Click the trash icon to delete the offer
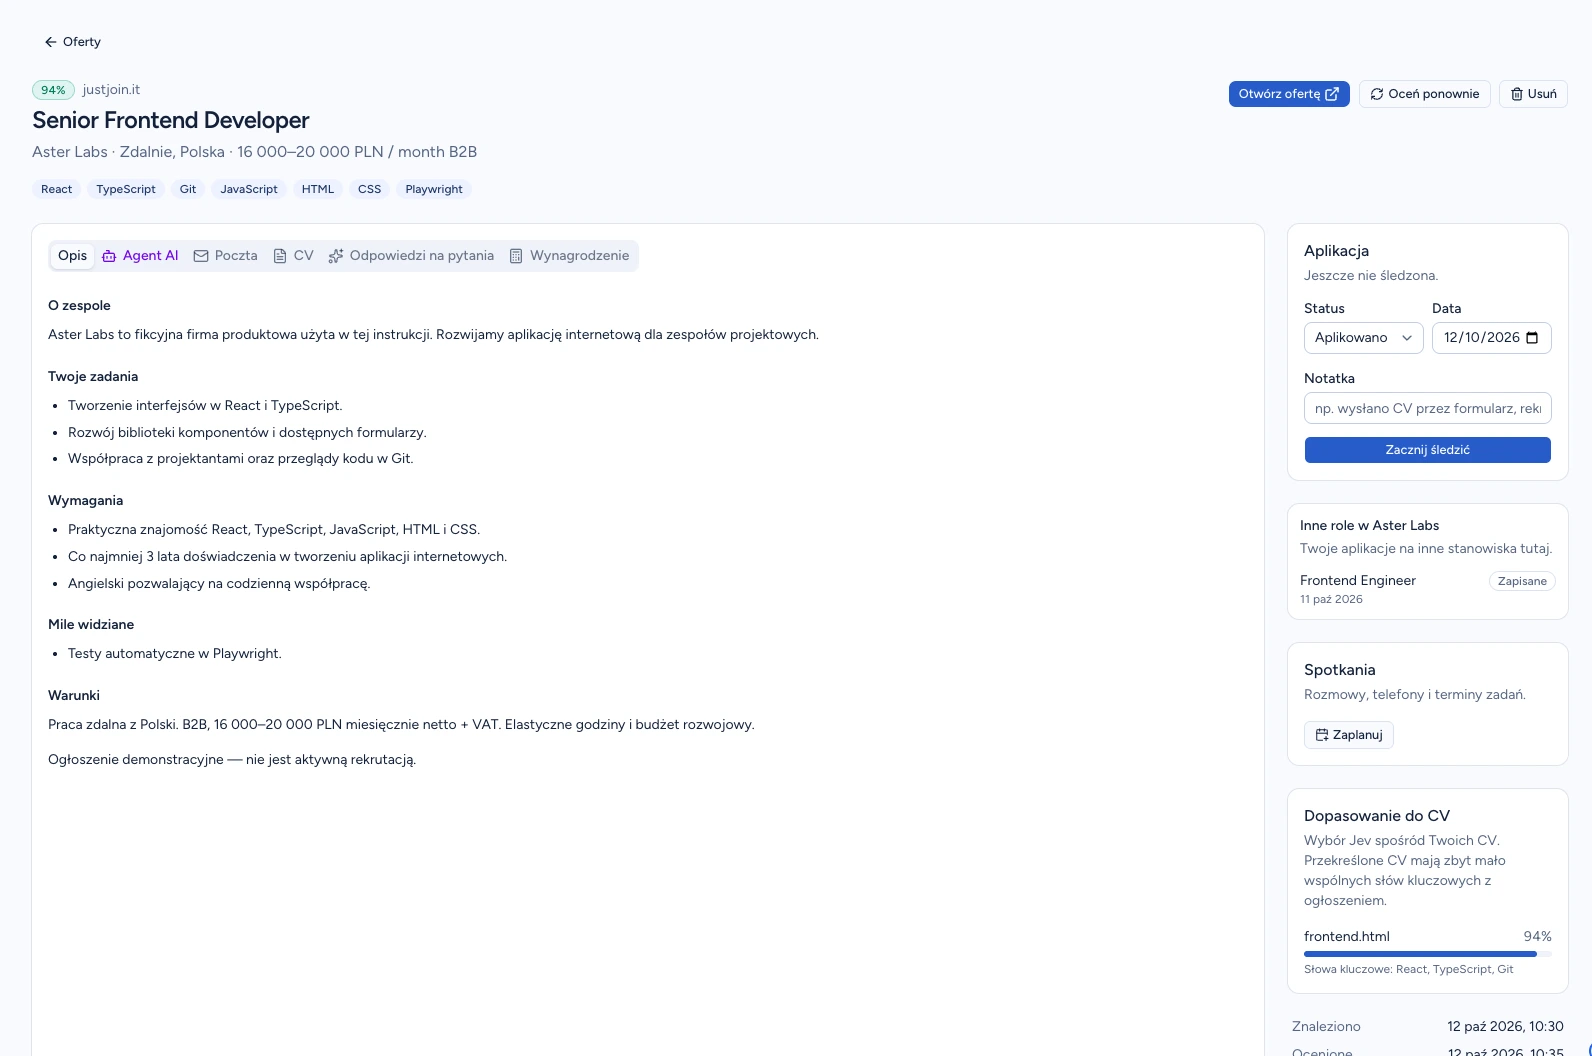The height and width of the screenshot is (1056, 1592). [1517, 94]
